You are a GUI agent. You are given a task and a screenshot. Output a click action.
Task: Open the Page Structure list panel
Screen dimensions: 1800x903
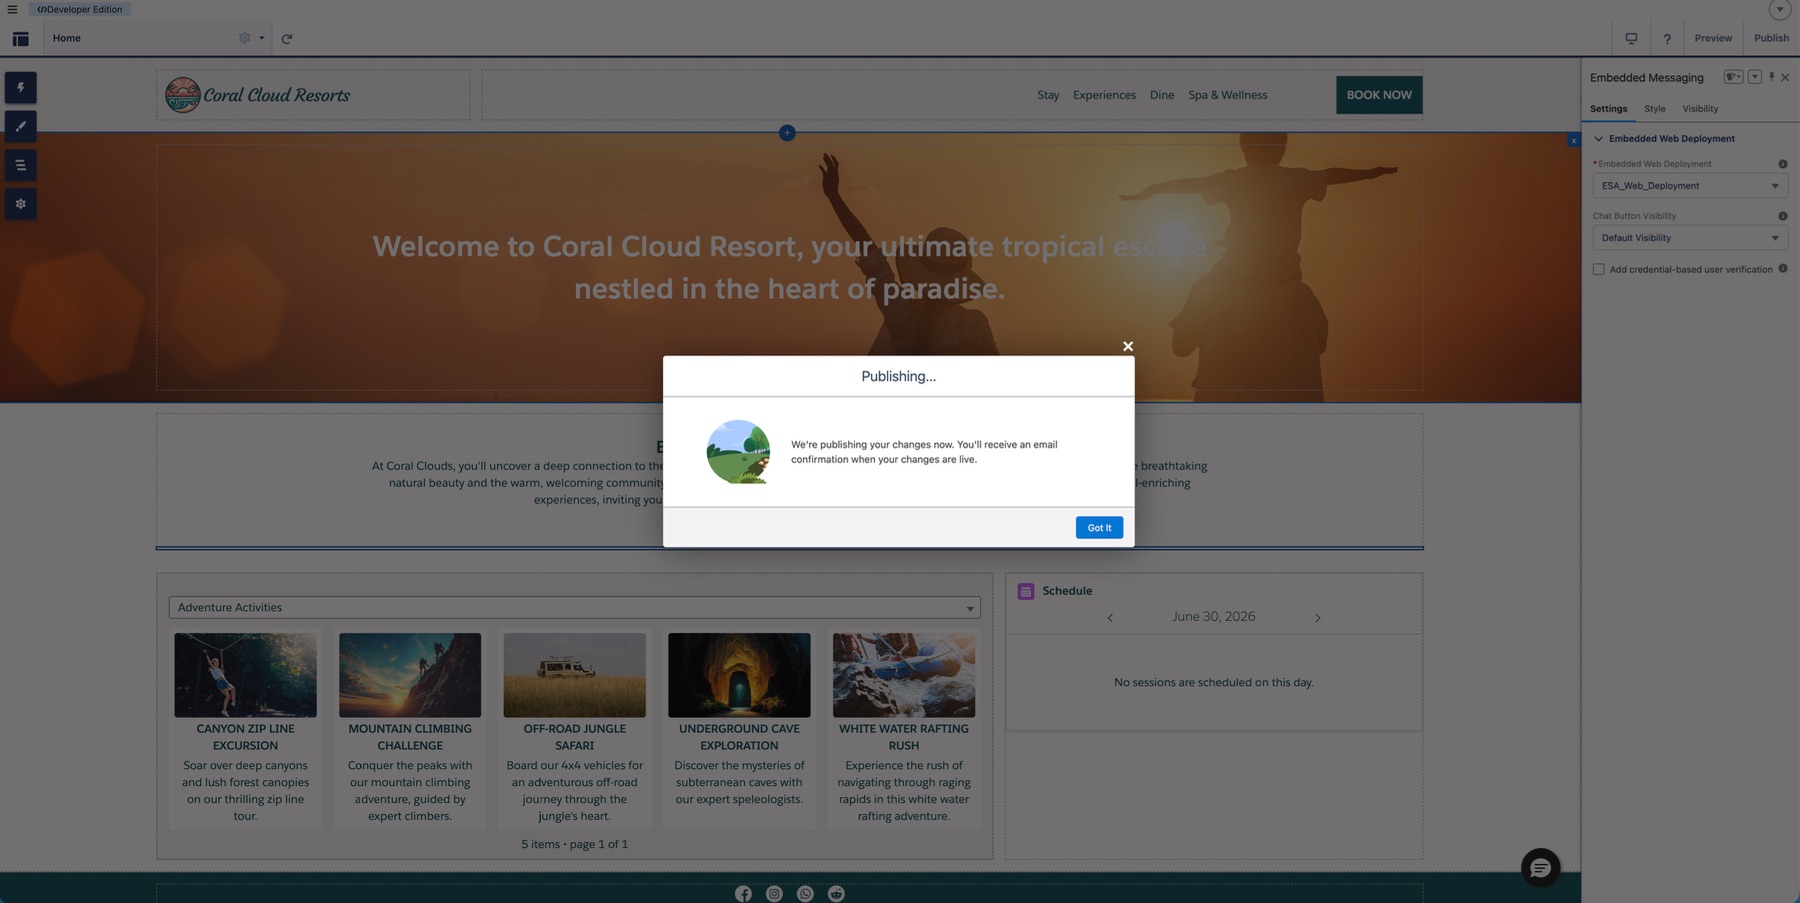20,165
